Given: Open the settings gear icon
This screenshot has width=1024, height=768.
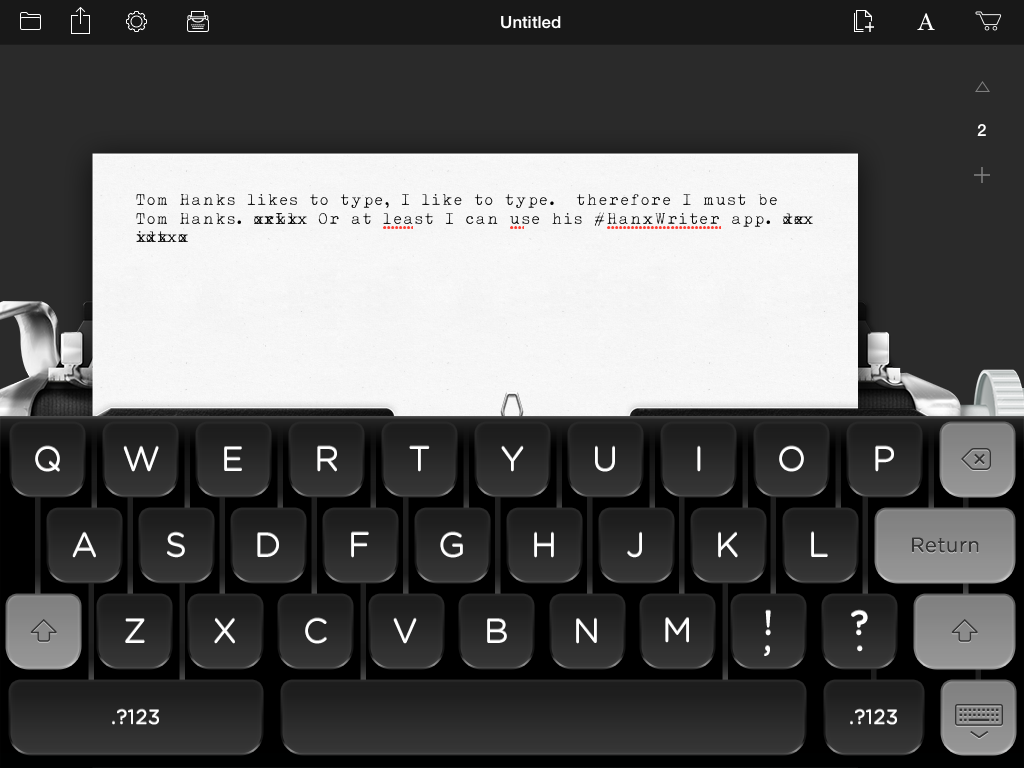Looking at the screenshot, I should click(x=136, y=21).
